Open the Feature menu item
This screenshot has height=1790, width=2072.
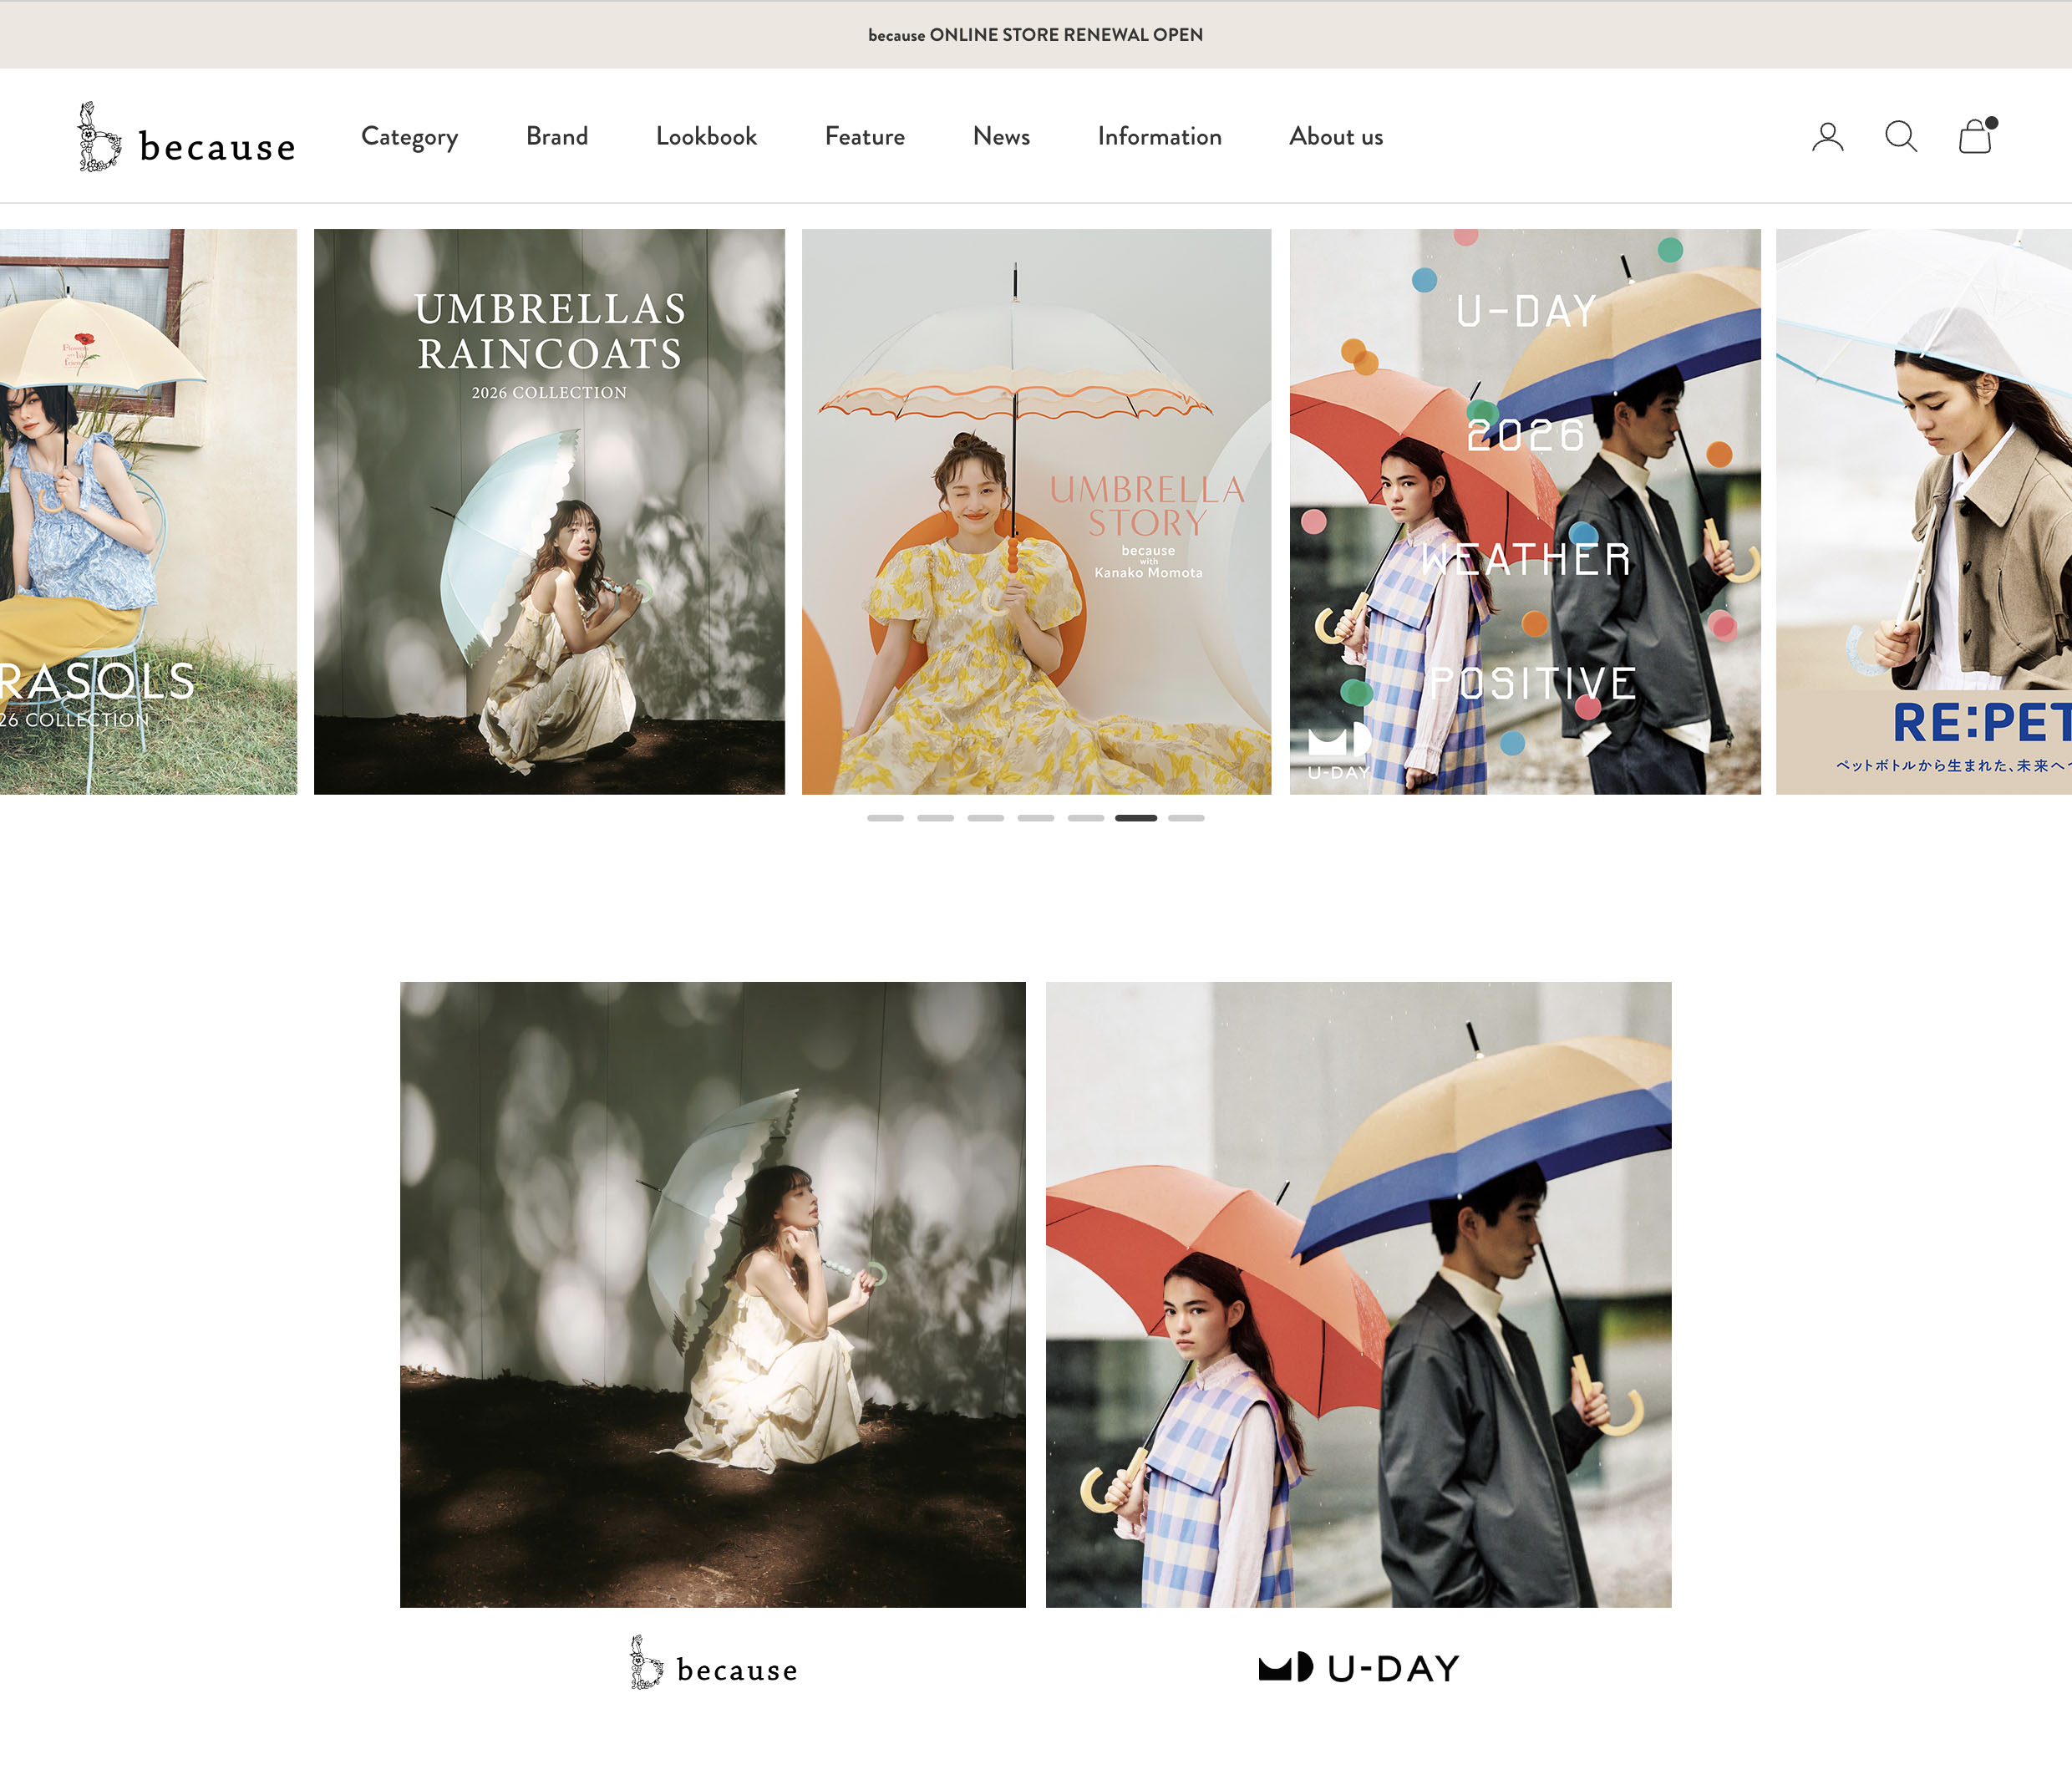(864, 137)
